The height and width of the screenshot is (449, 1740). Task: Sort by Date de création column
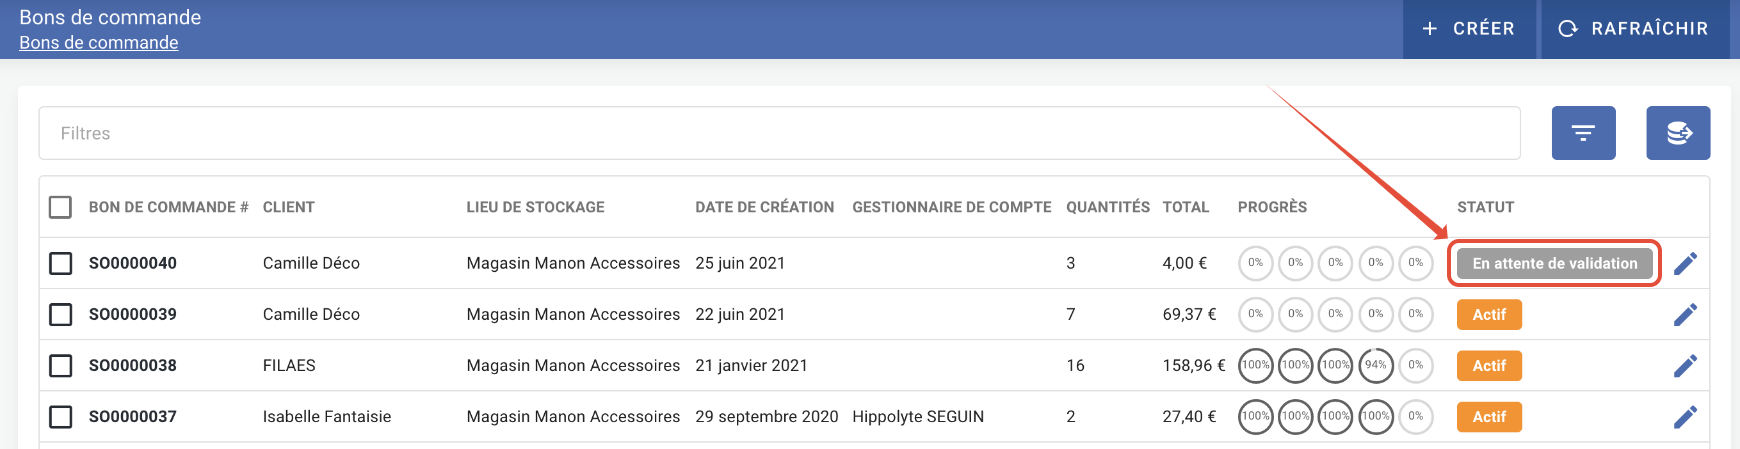764,207
